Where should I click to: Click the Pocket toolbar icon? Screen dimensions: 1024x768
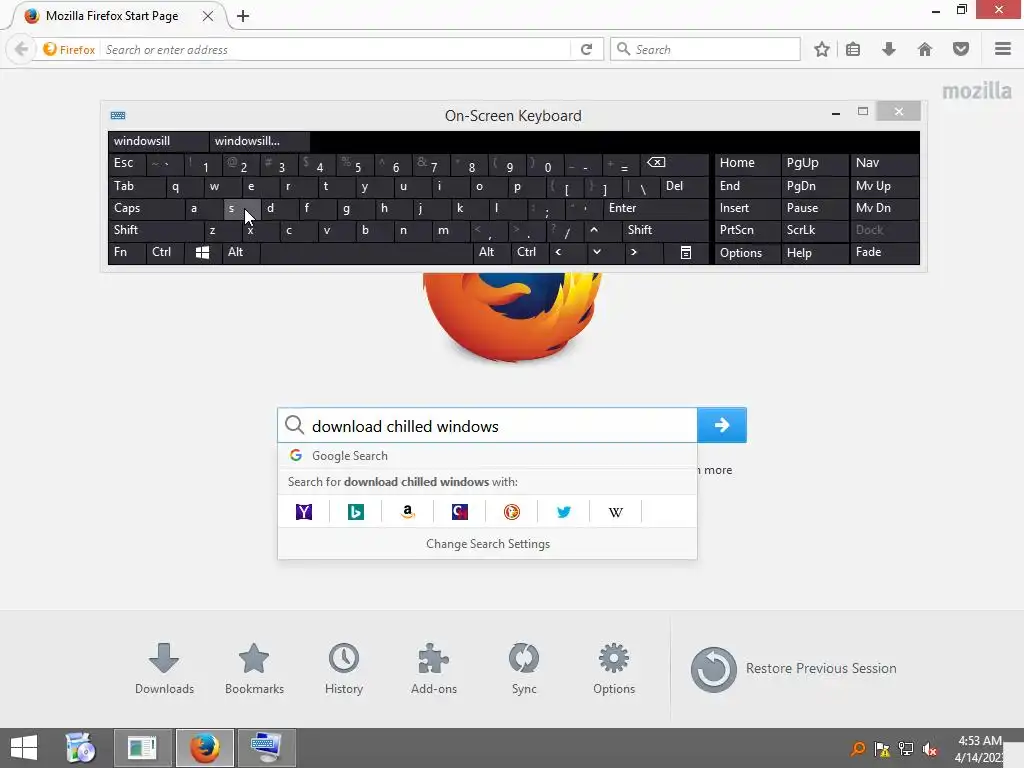click(x=961, y=49)
